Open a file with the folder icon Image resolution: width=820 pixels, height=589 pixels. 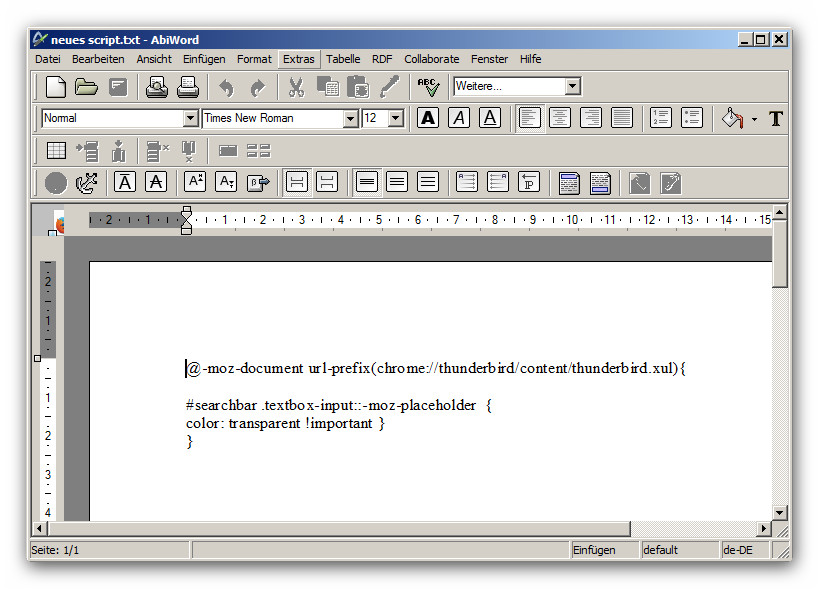(86, 87)
